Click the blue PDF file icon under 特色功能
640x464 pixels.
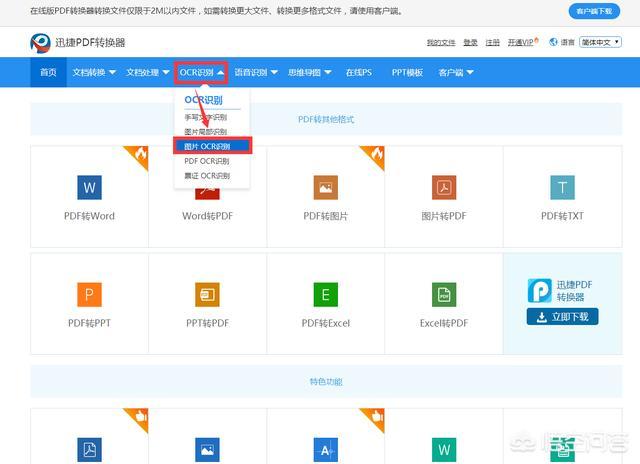click(89, 450)
